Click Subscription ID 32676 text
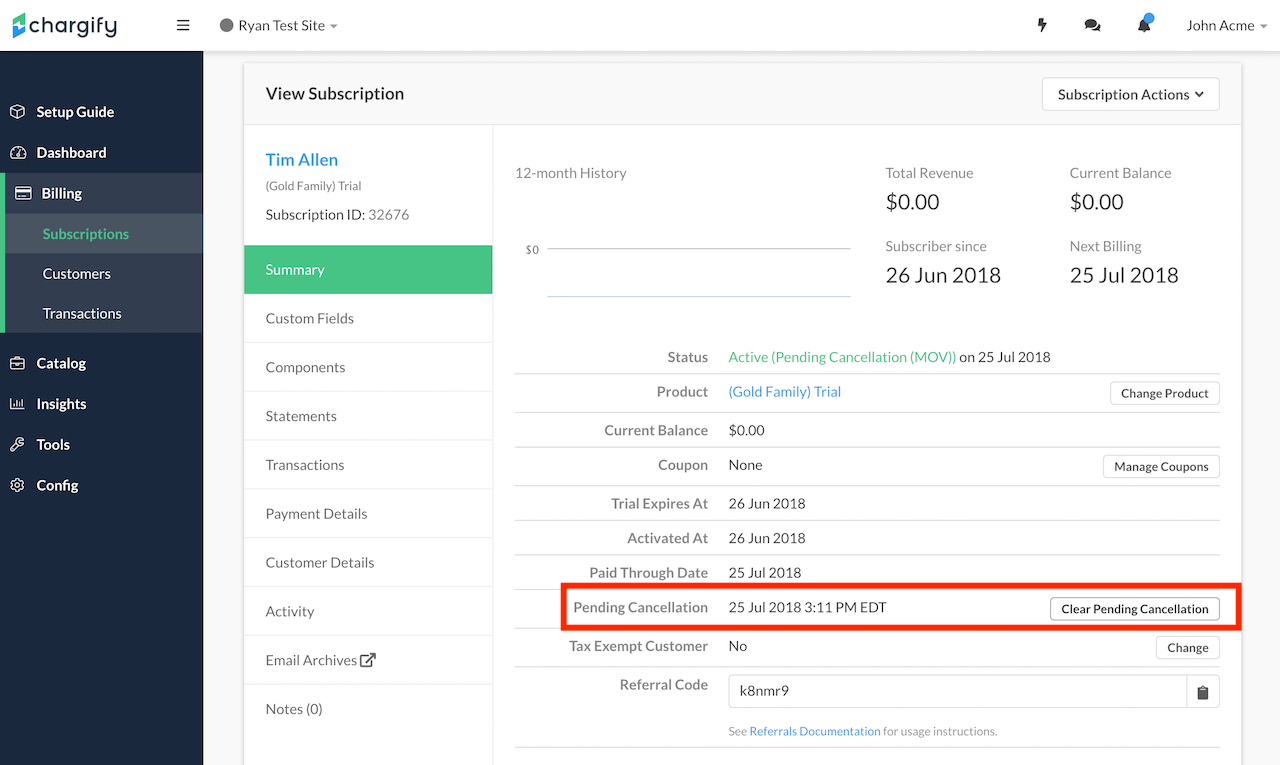The width and height of the screenshot is (1280, 765). click(x=337, y=215)
